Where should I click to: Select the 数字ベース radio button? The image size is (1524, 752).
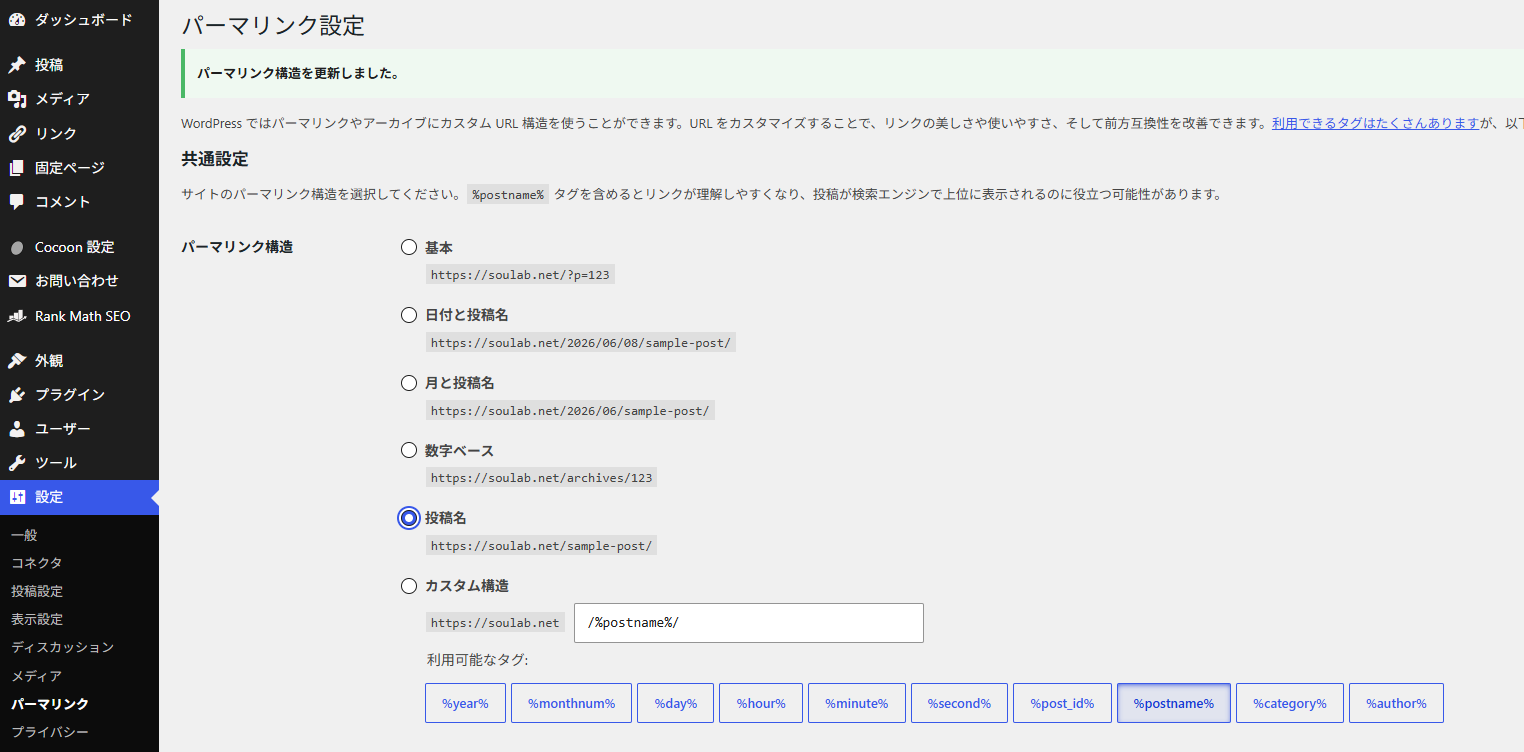pyautogui.click(x=409, y=450)
